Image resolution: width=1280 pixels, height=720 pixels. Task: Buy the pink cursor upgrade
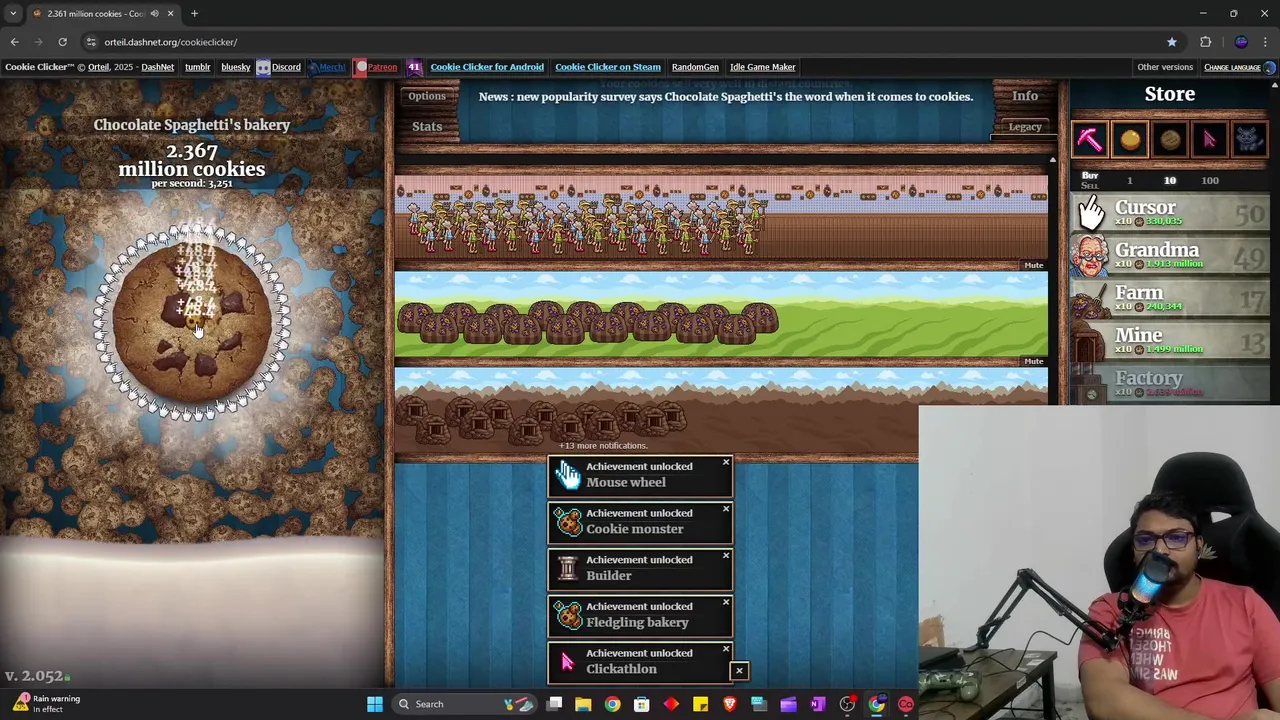1210,139
